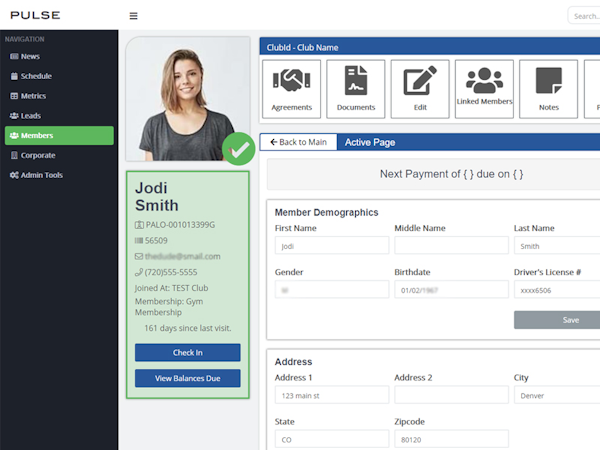Click "Membership: Gym Membership" text
600x450 pixels.
pyautogui.click(x=169, y=307)
